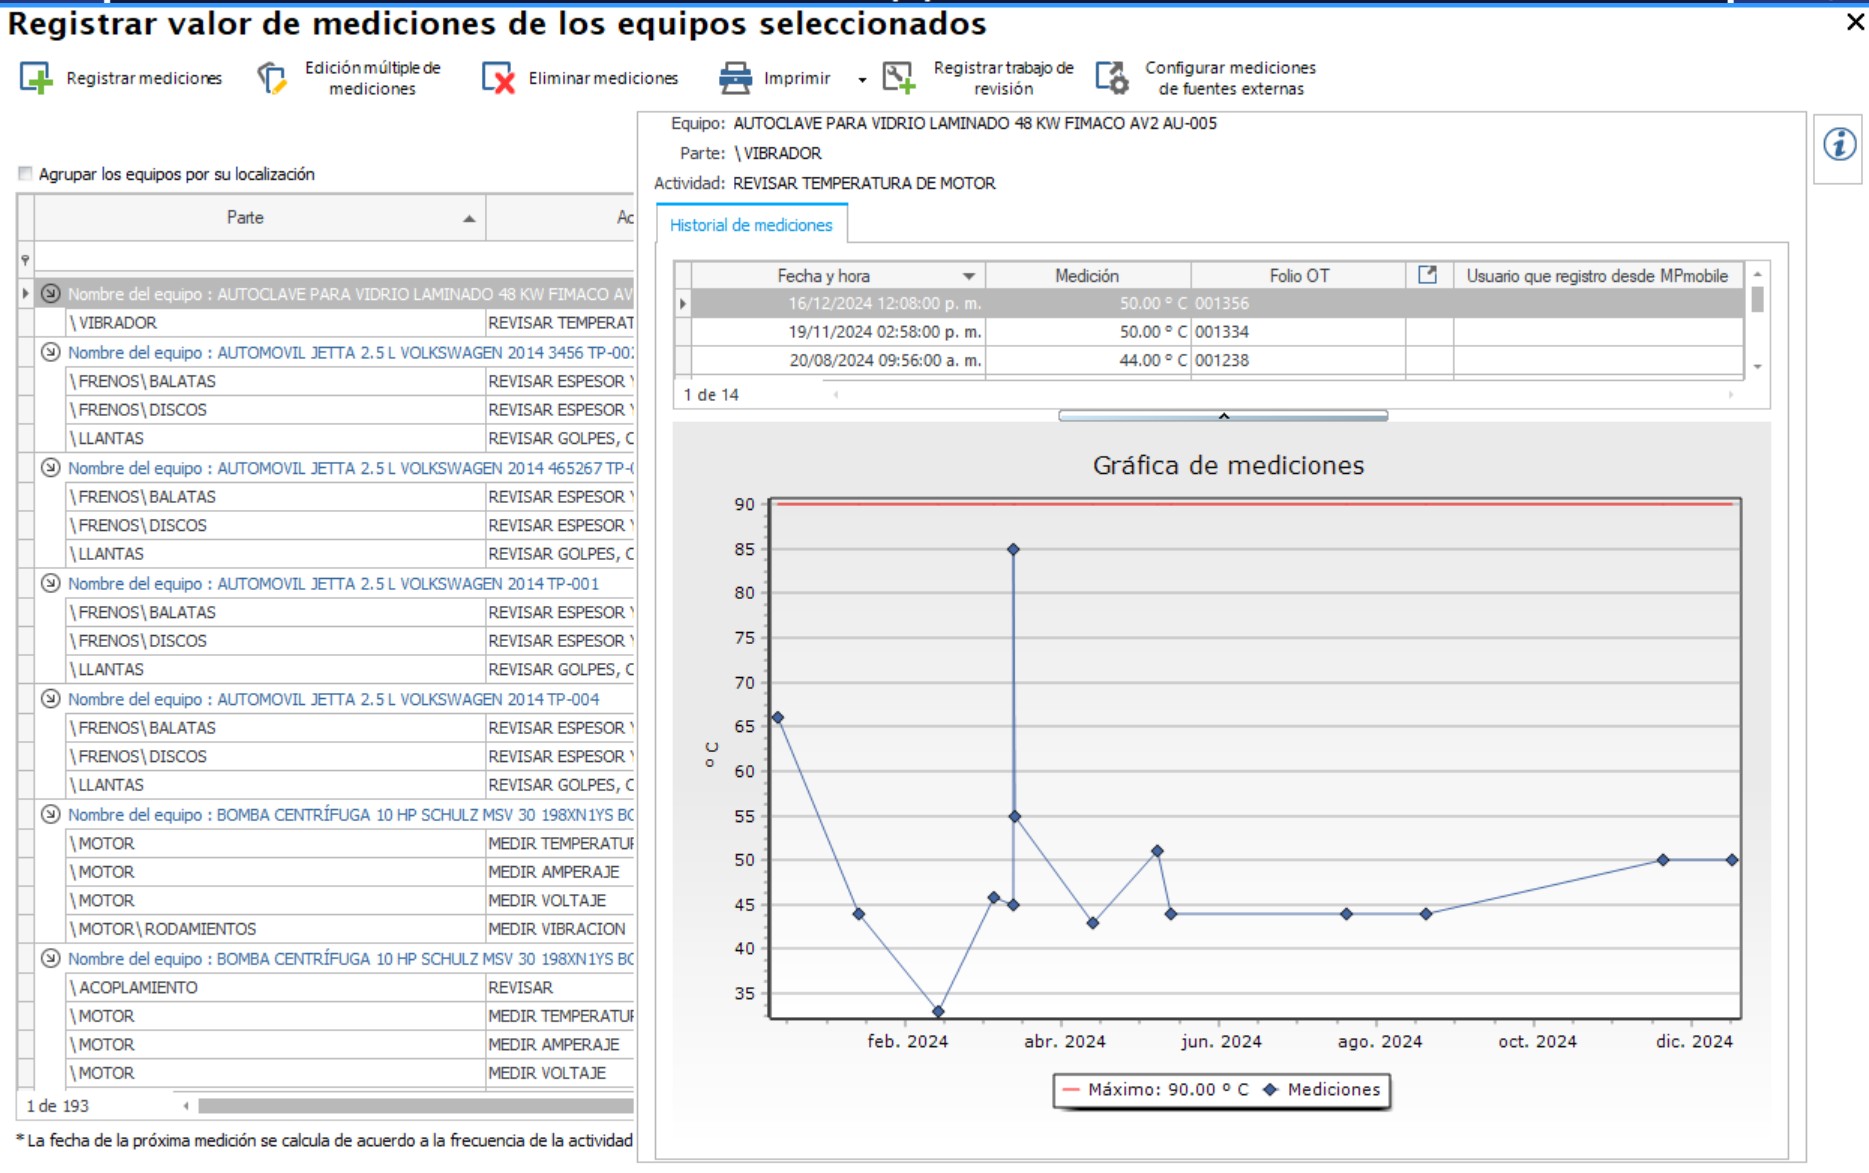
Task: Click Usuario que registro desde MPmobile header
Action: coord(1597,276)
